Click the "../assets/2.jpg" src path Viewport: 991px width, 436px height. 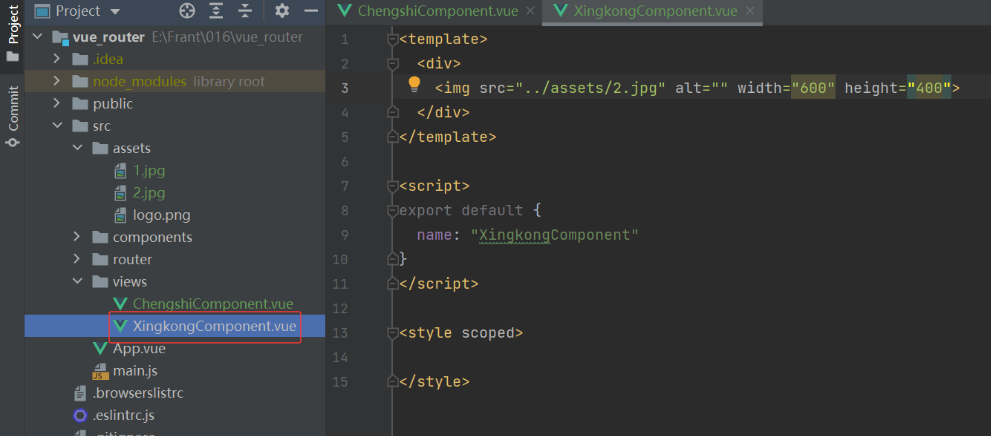click(592, 88)
